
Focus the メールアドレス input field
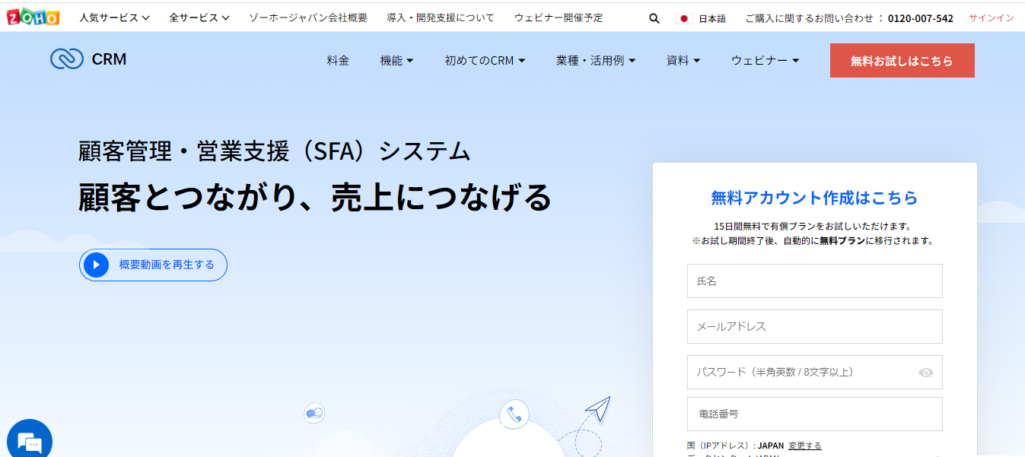coord(815,326)
